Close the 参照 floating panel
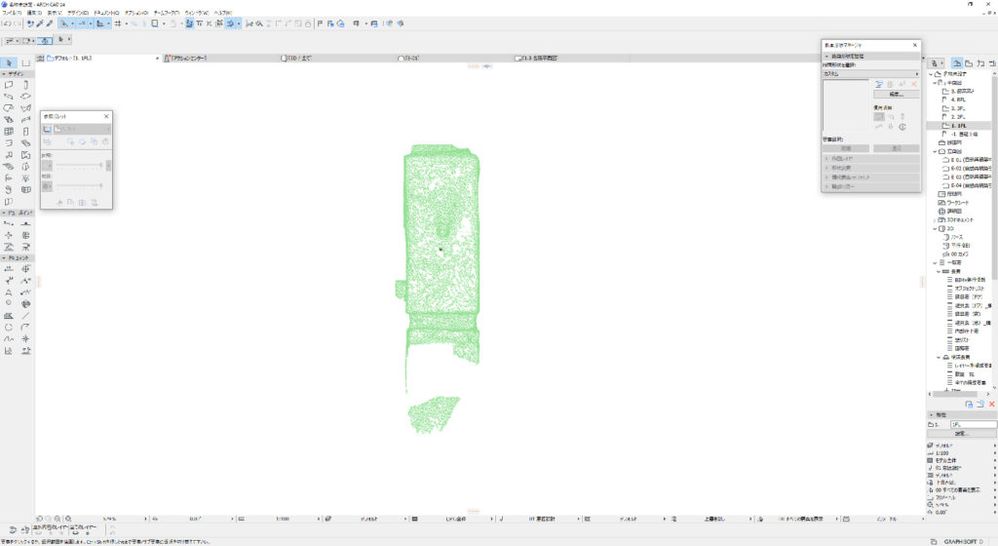The width and height of the screenshot is (998, 546). pos(106,116)
